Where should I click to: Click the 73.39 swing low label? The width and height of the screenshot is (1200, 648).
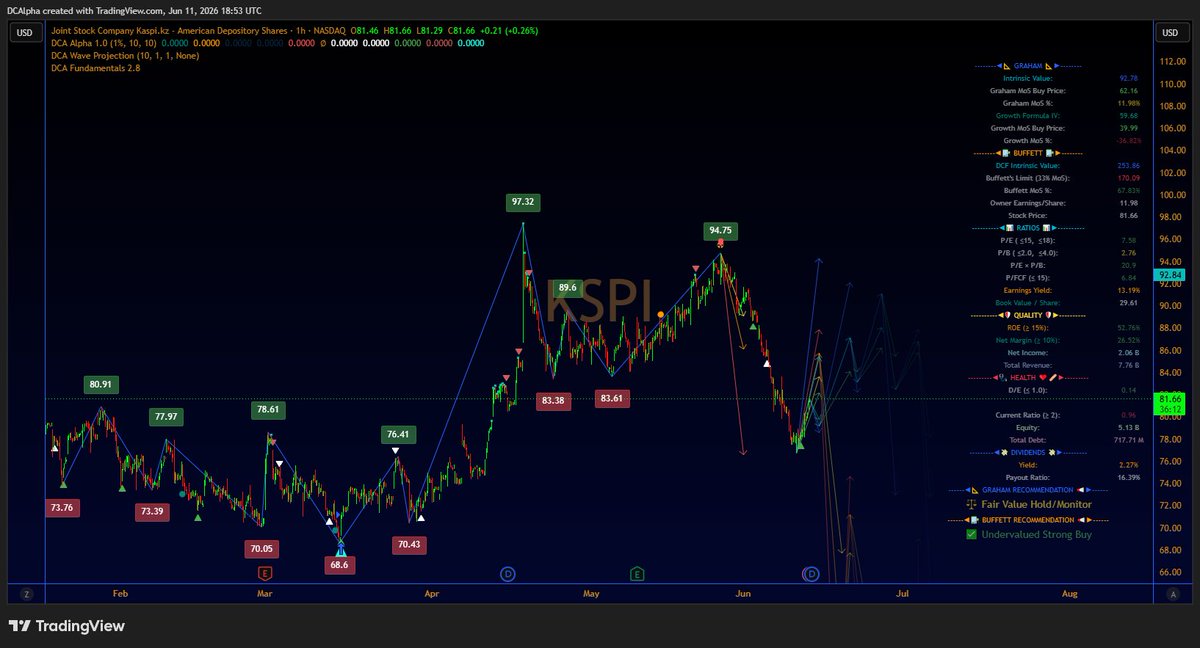tap(153, 511)
